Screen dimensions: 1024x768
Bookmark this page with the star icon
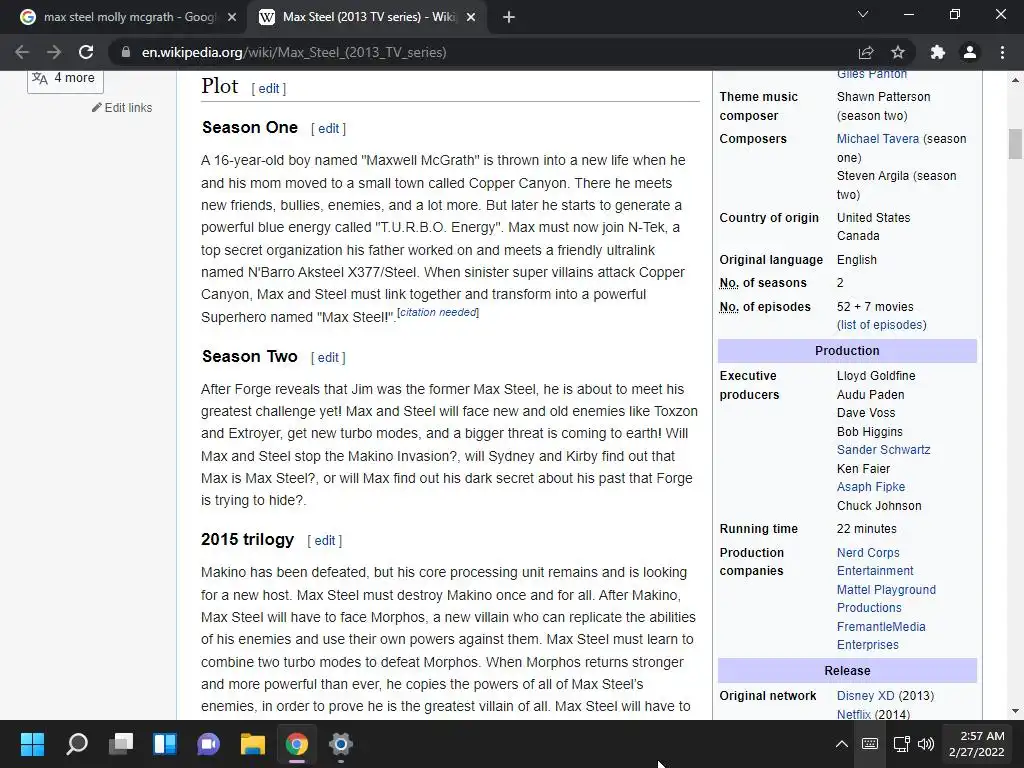898,52
